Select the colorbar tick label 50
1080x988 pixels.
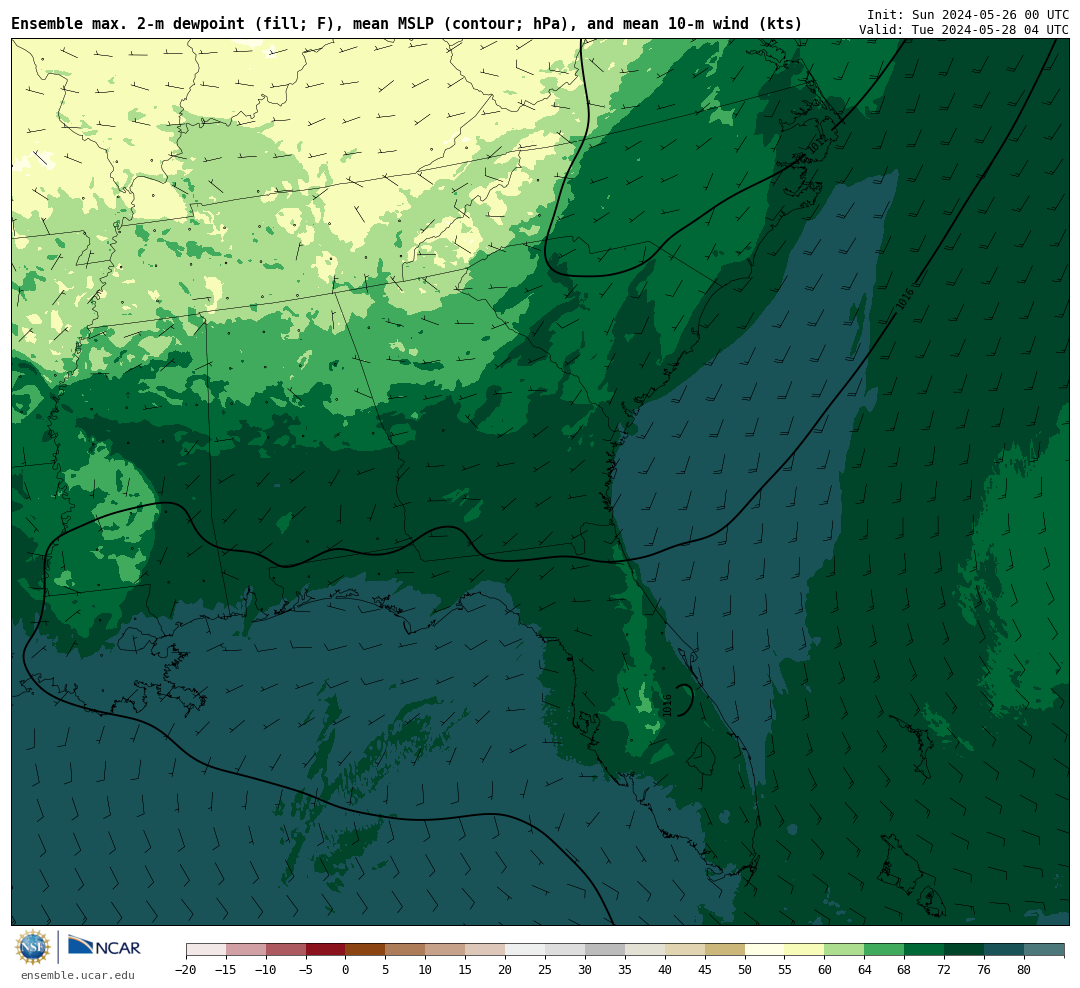tap(745, 969)
